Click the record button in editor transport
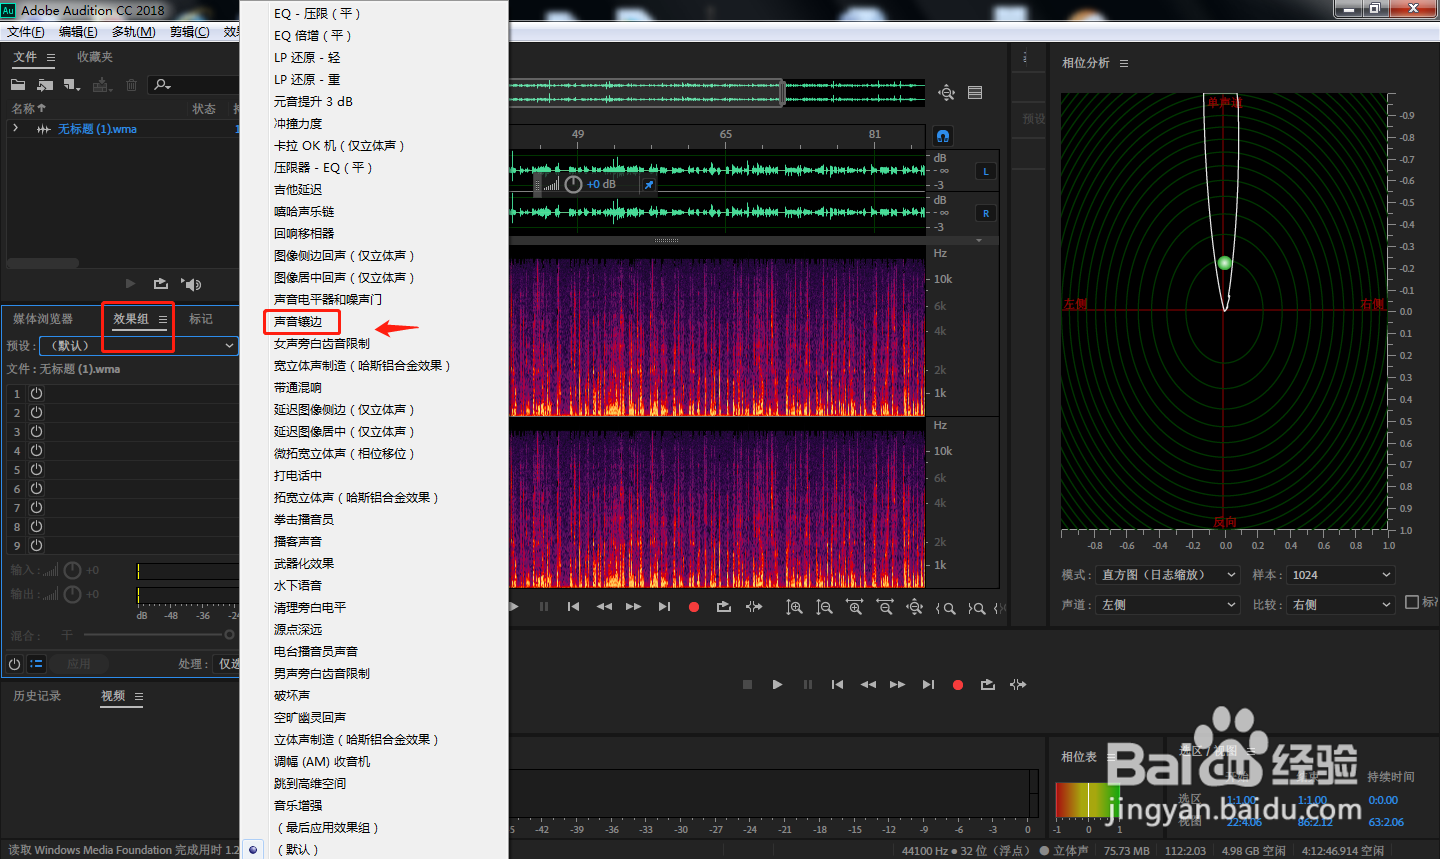 694,607
